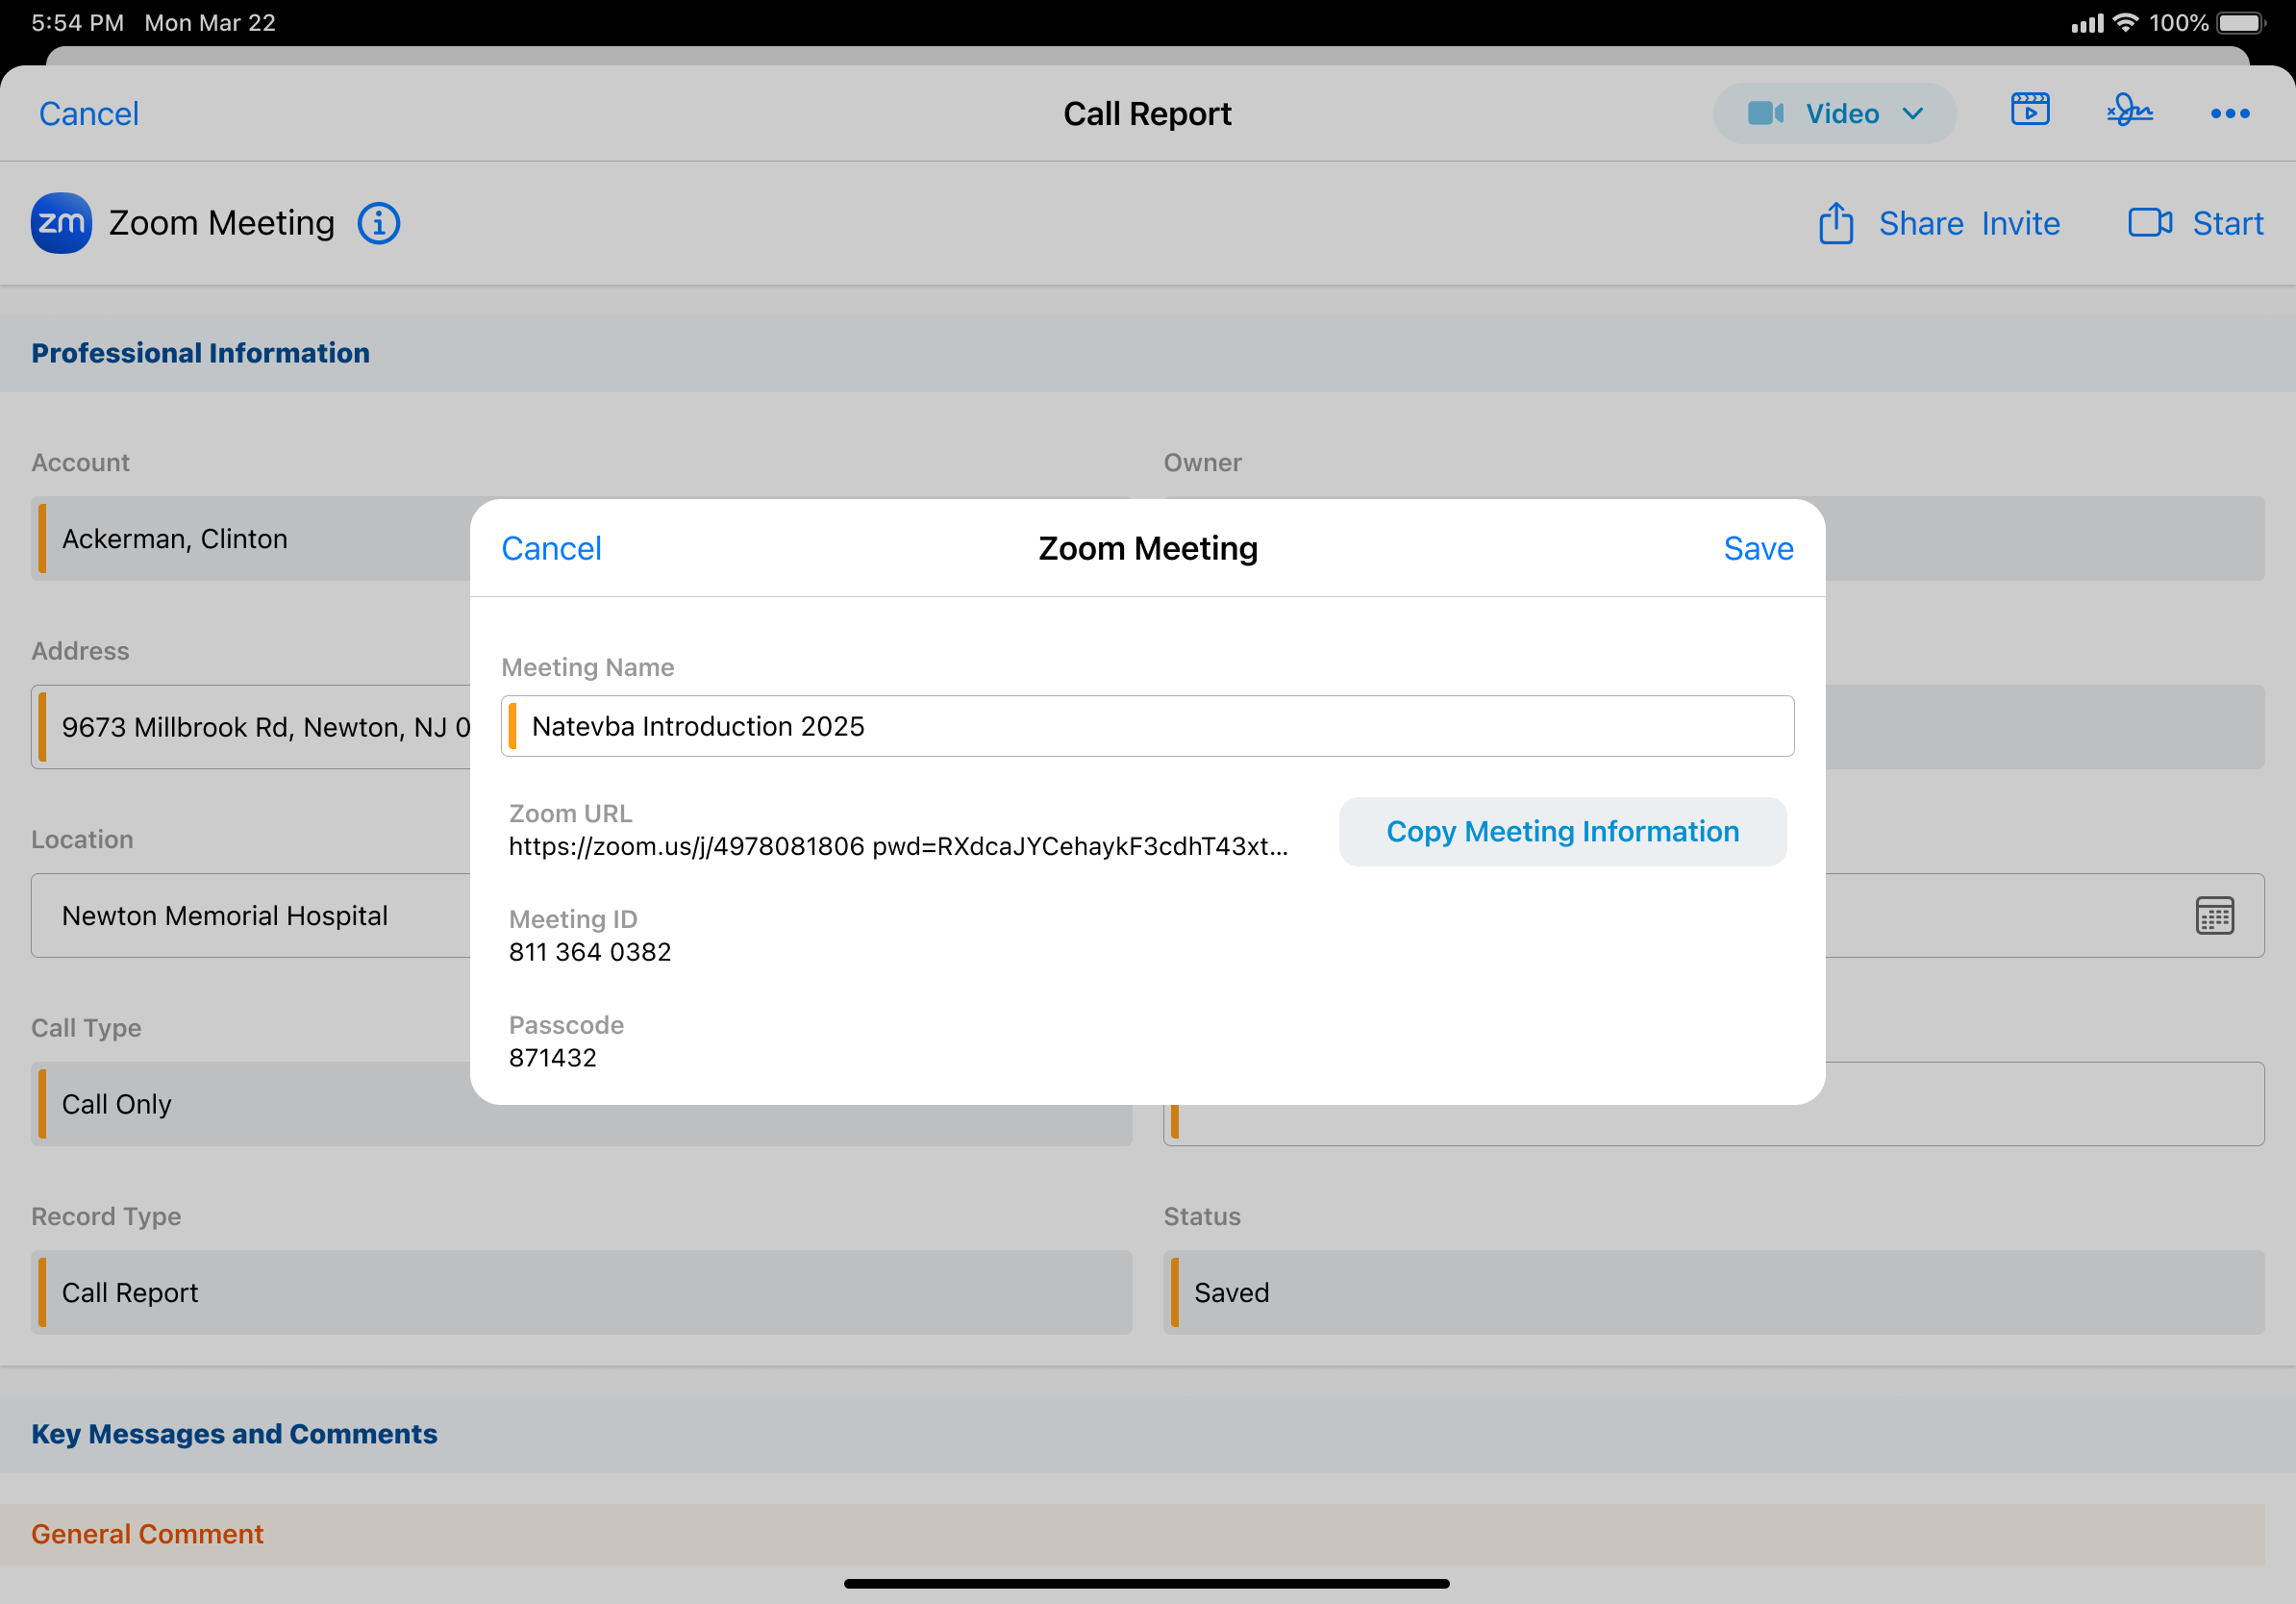The width and height of the screenshot is (2296, 1604).
Task: Select the Zoom URL text
Action: point(897,847)
